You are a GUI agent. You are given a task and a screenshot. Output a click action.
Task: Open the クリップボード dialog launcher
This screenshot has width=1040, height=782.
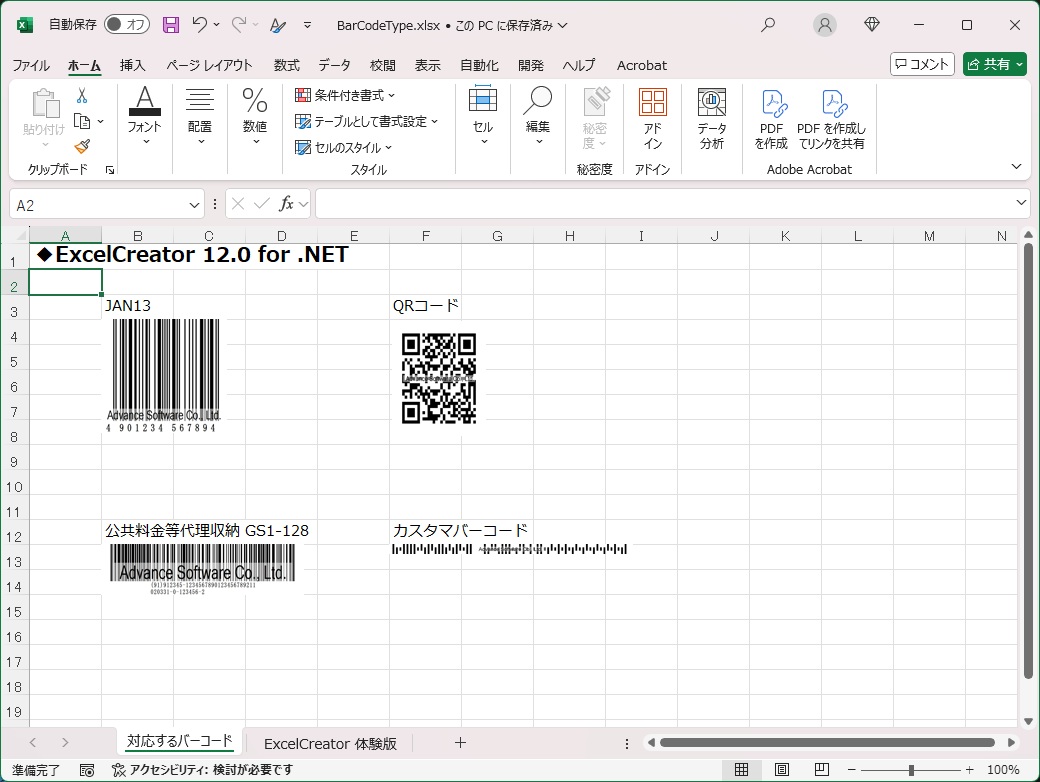(x=110, y=170)
